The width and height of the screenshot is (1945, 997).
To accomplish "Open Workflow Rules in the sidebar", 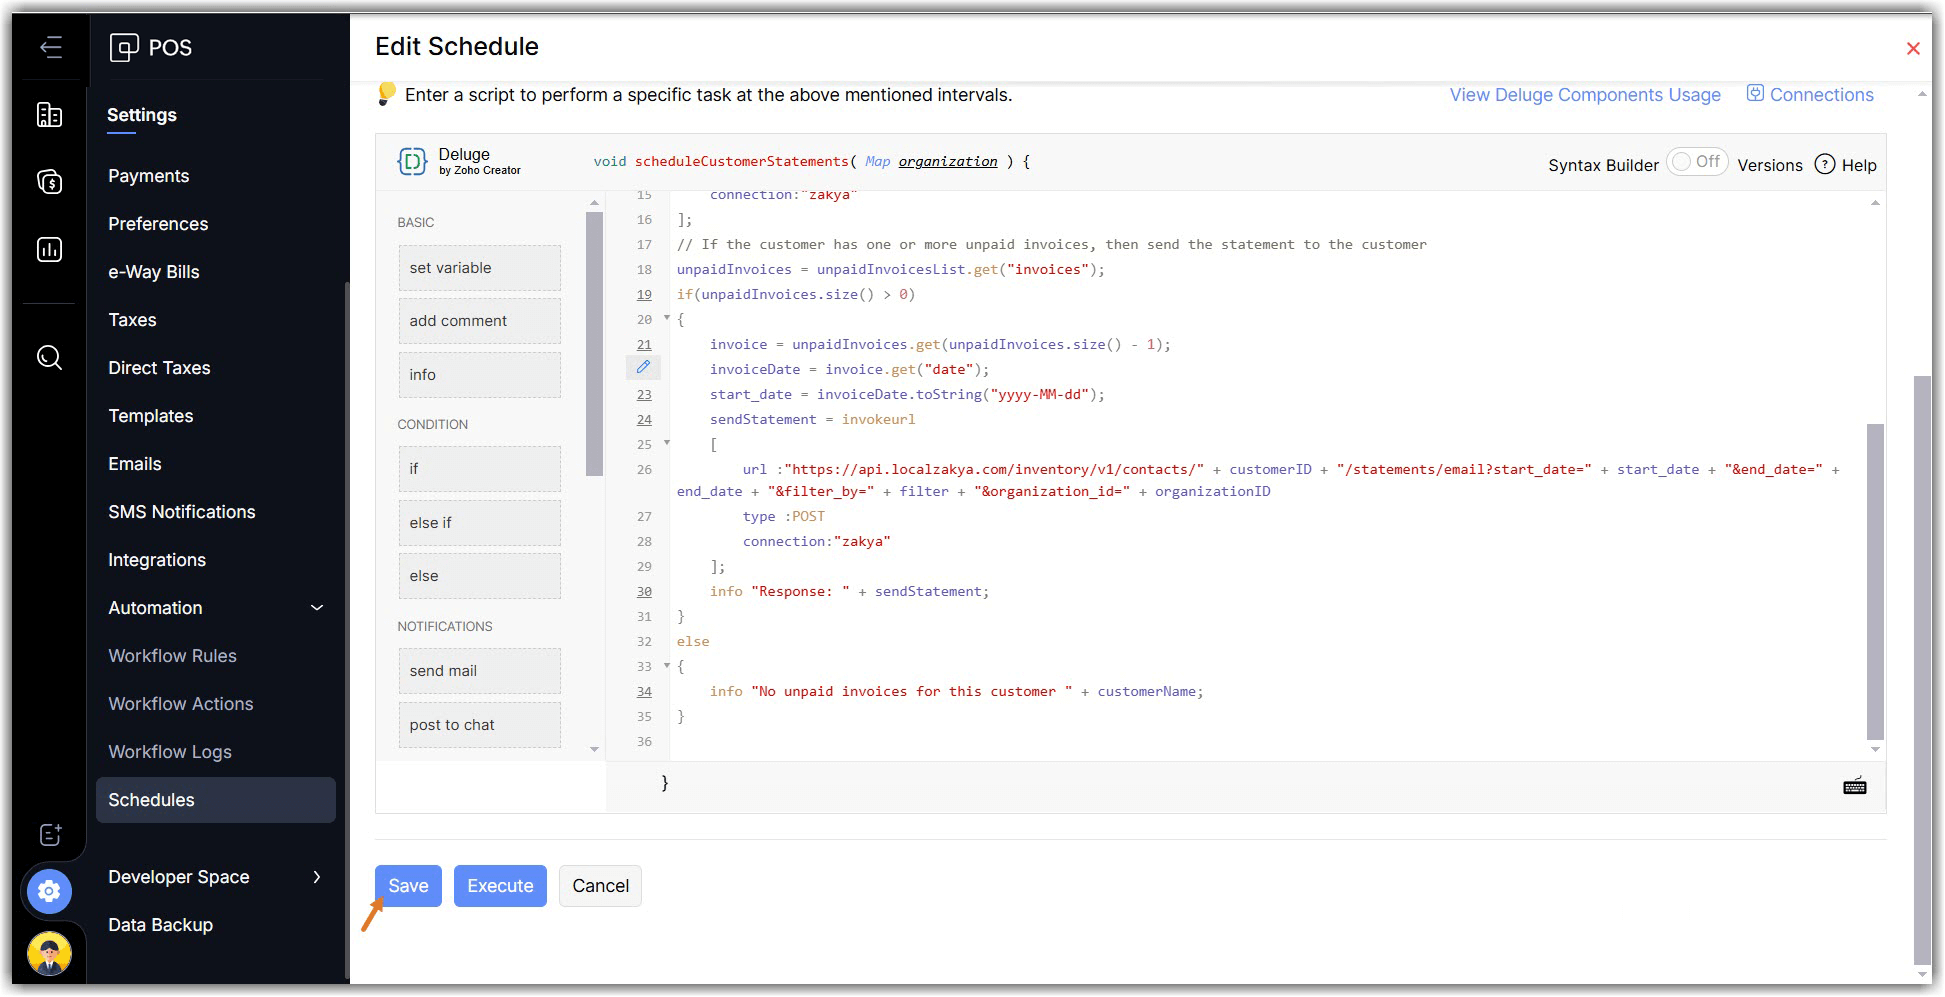I will coord(172,656).
